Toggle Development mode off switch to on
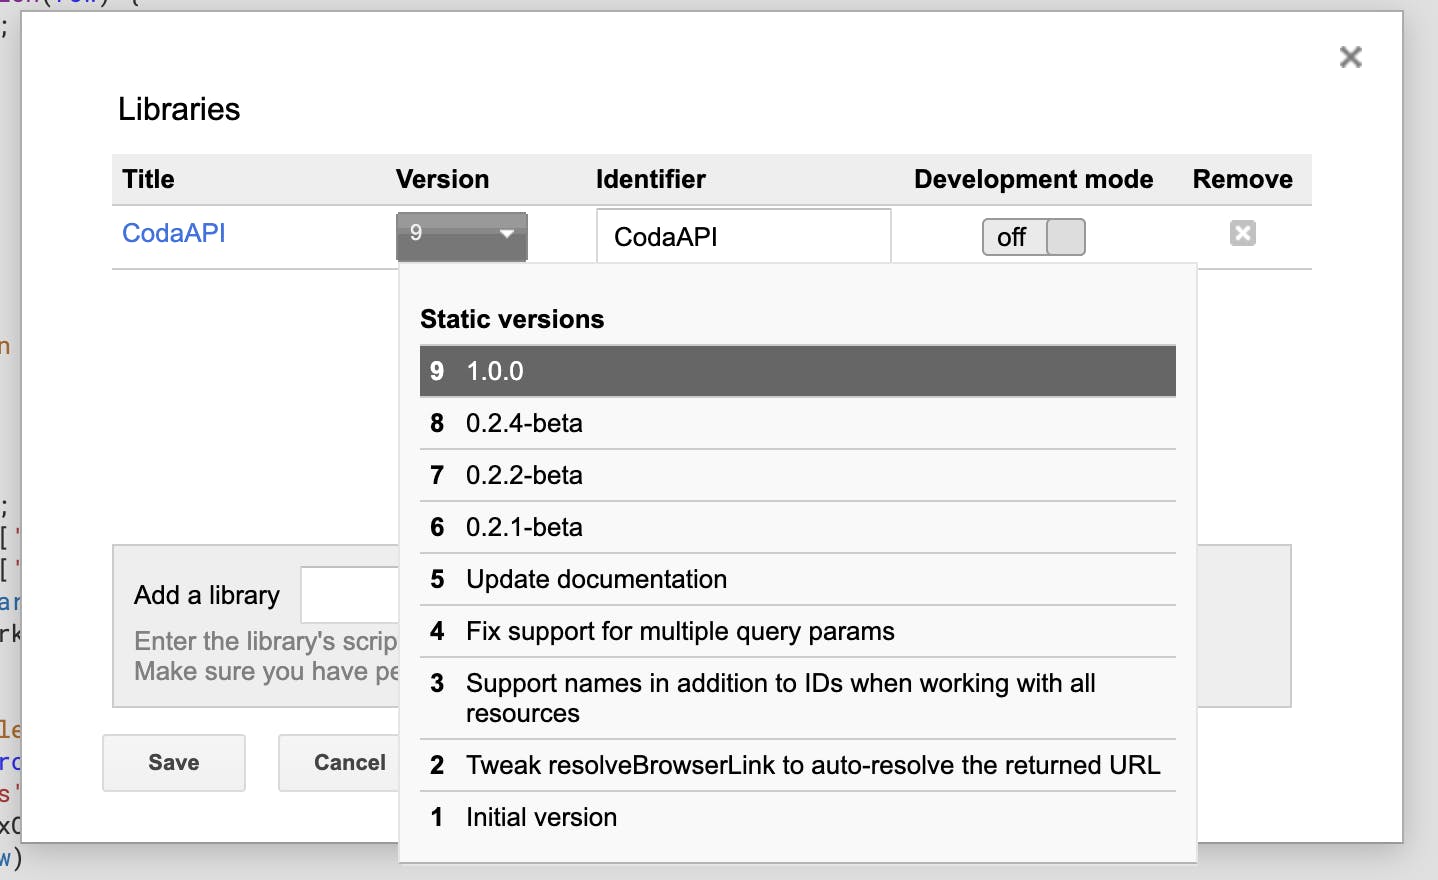 click(1033, 237)
